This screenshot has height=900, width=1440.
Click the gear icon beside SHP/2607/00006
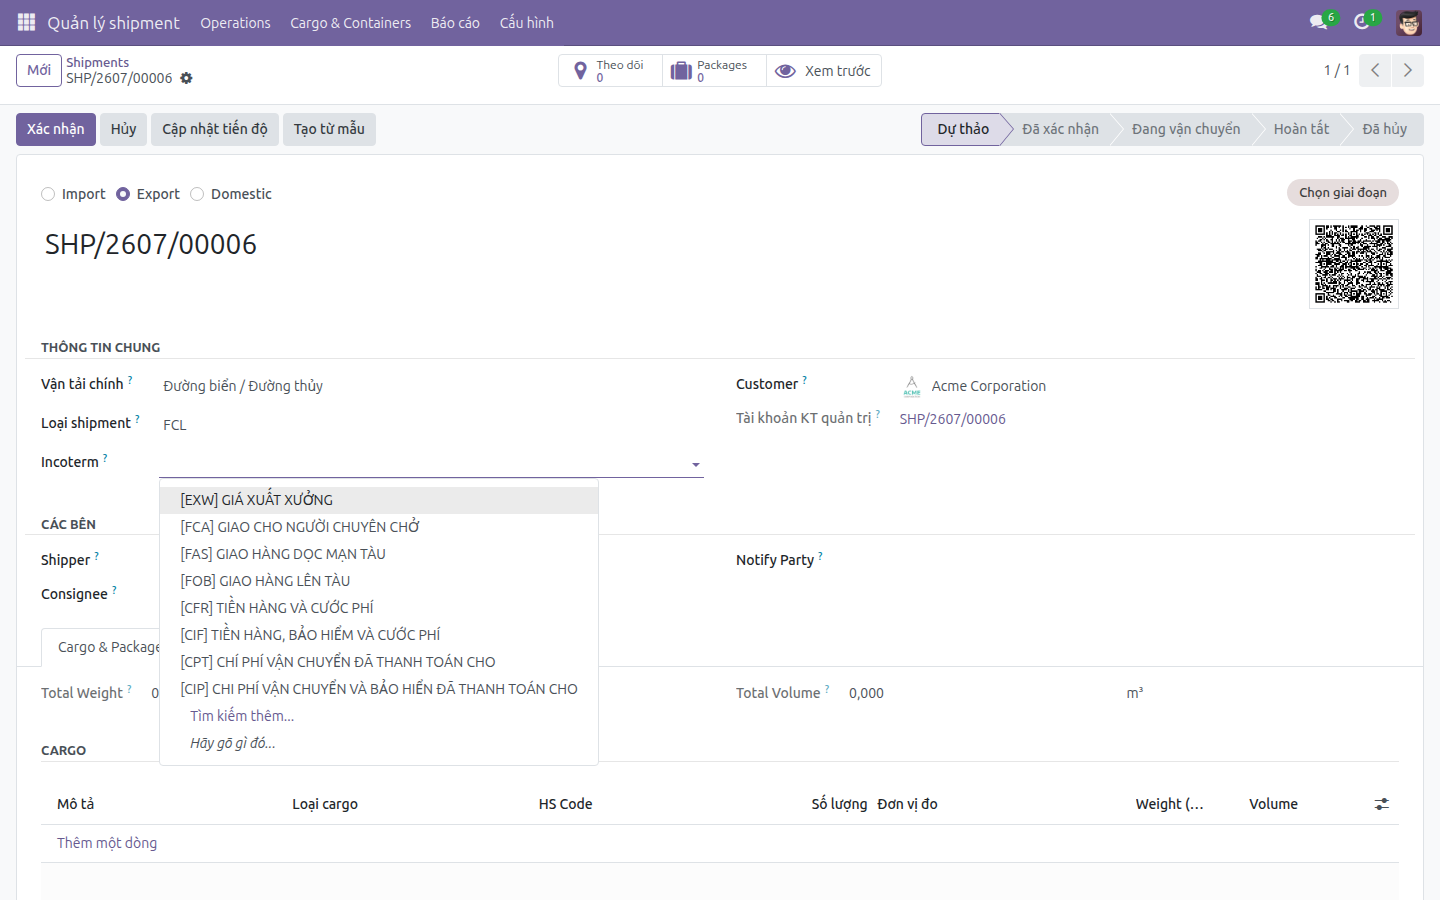[186, 78]
